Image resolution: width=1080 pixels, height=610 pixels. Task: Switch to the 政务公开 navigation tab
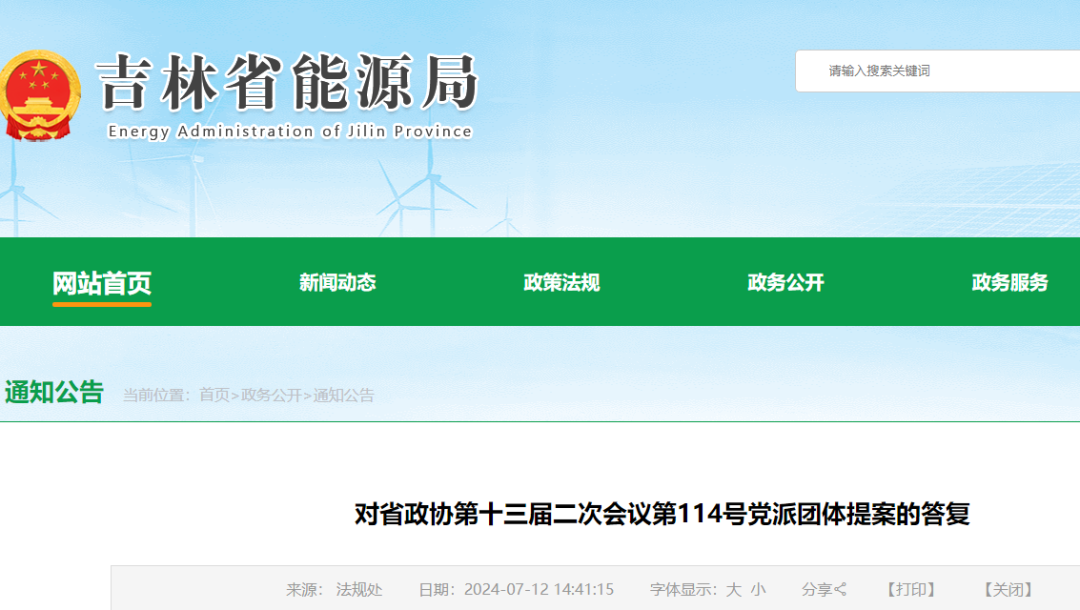784,283
